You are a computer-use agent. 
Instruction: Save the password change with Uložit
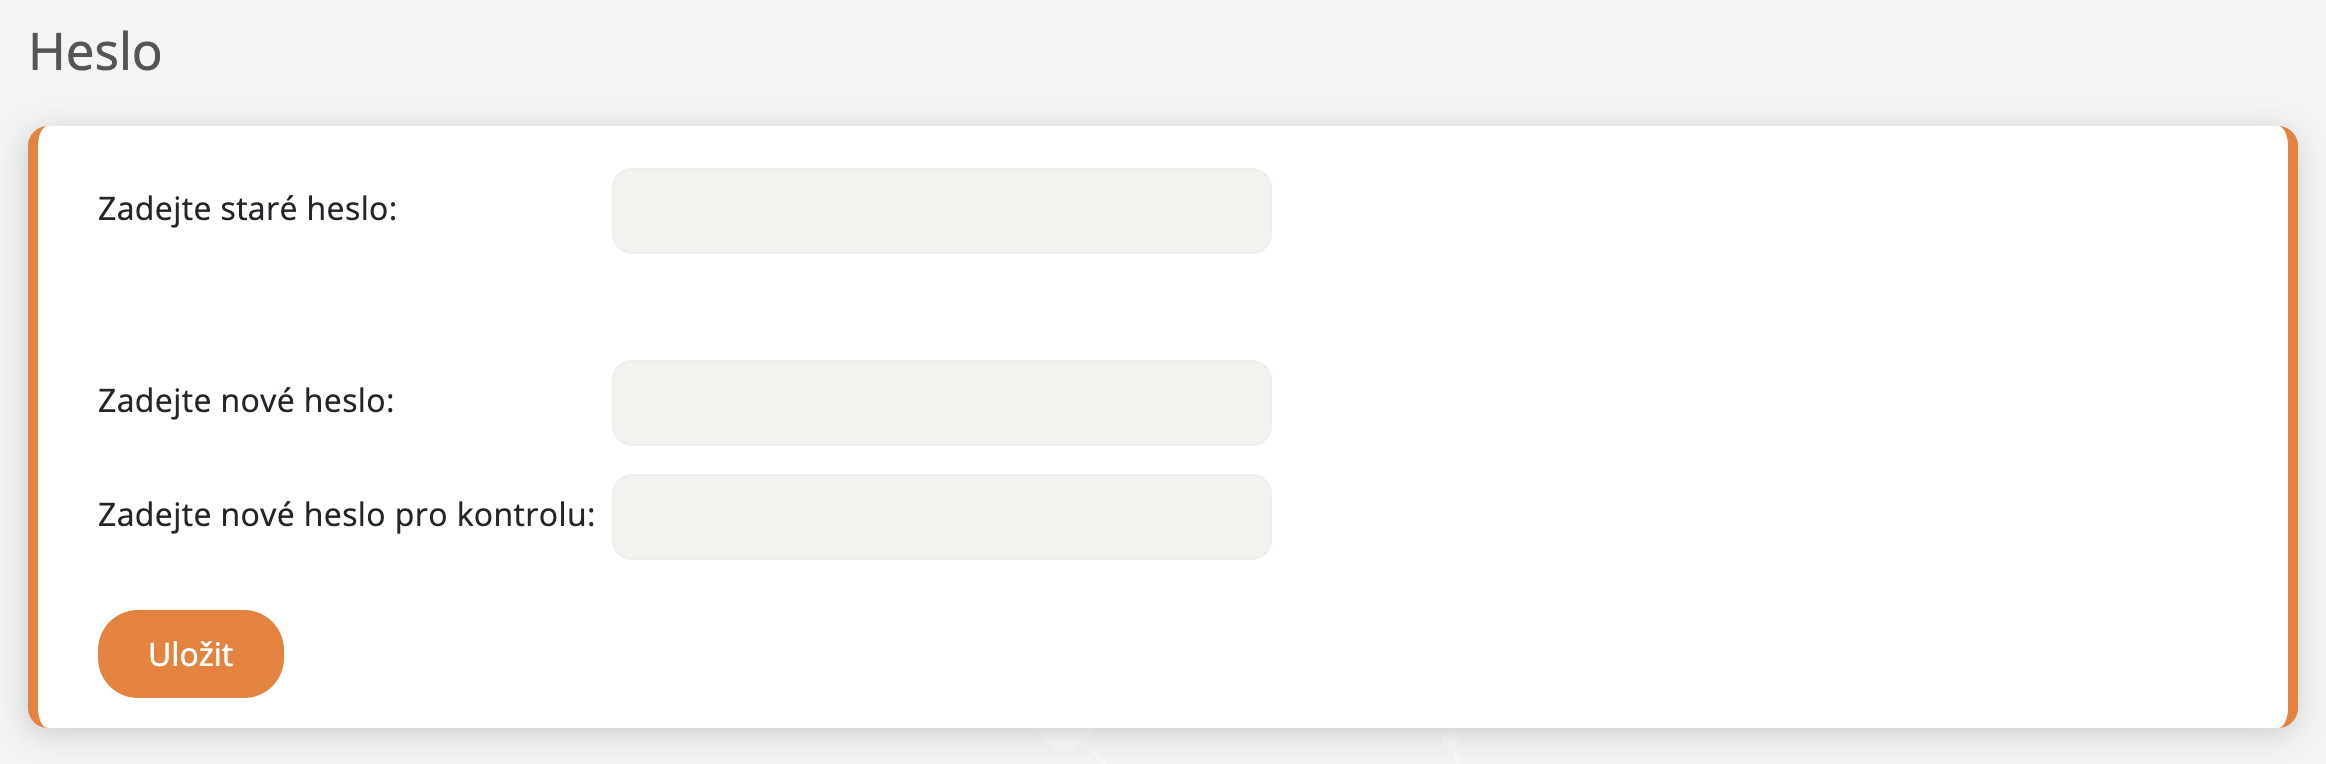(190, 654)
